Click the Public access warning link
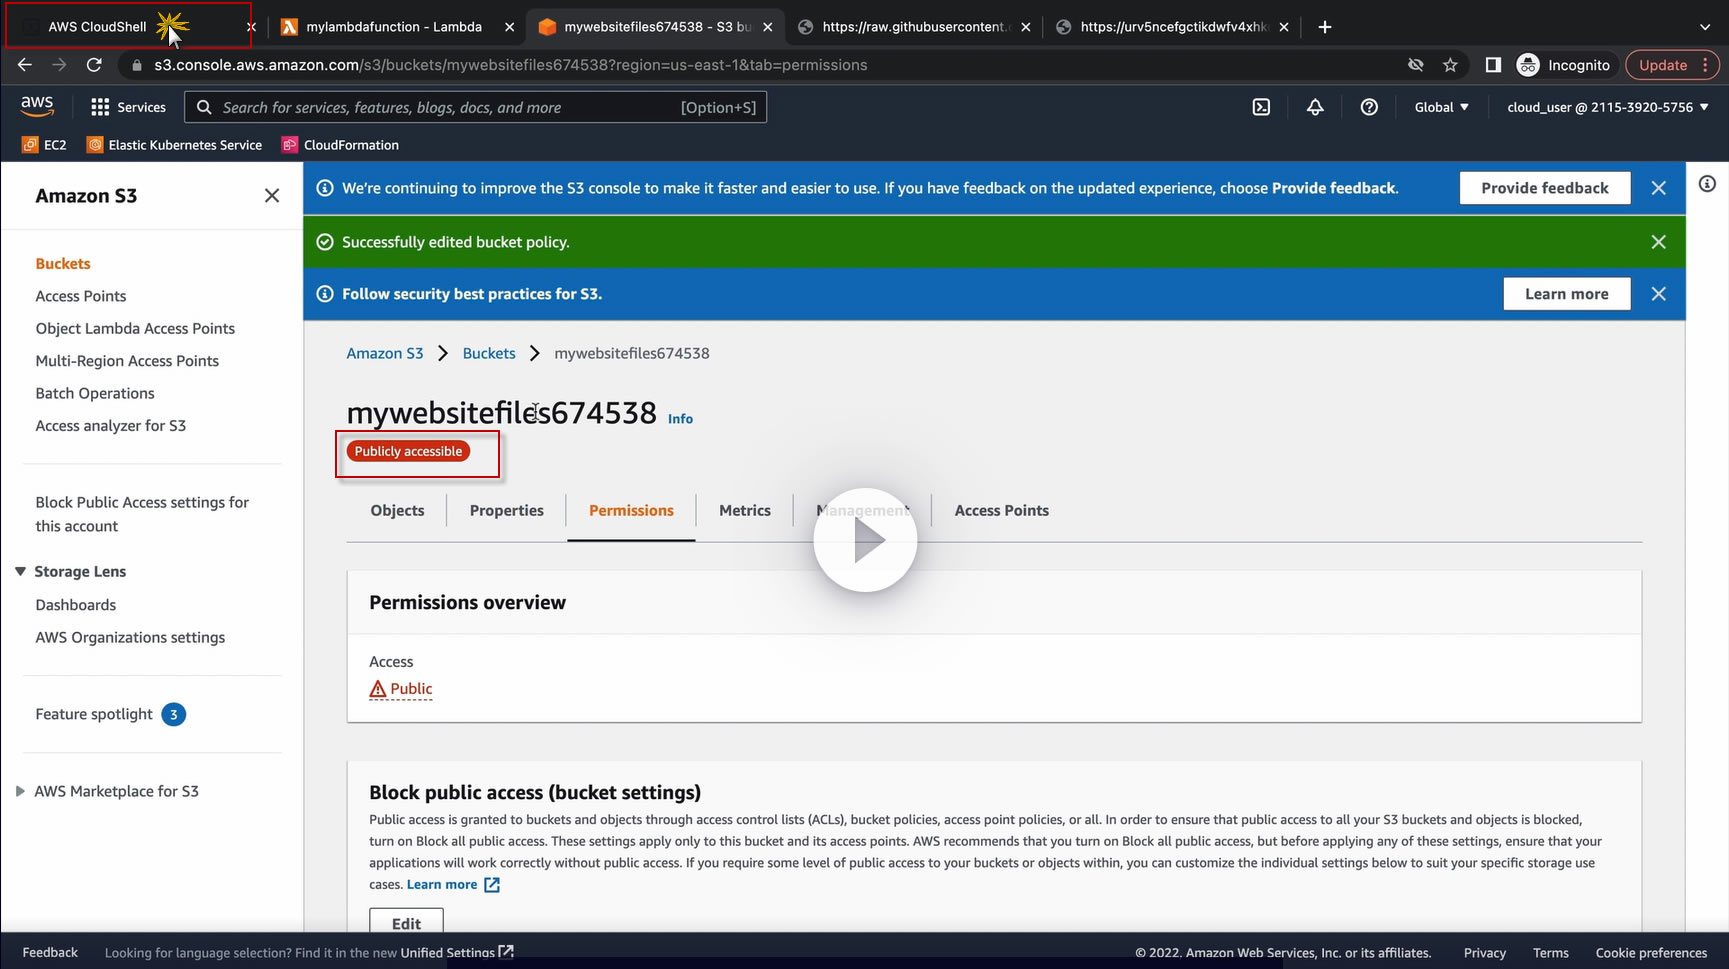The width and height of the screenshot is (1729, 969). (x=401, y=689)
